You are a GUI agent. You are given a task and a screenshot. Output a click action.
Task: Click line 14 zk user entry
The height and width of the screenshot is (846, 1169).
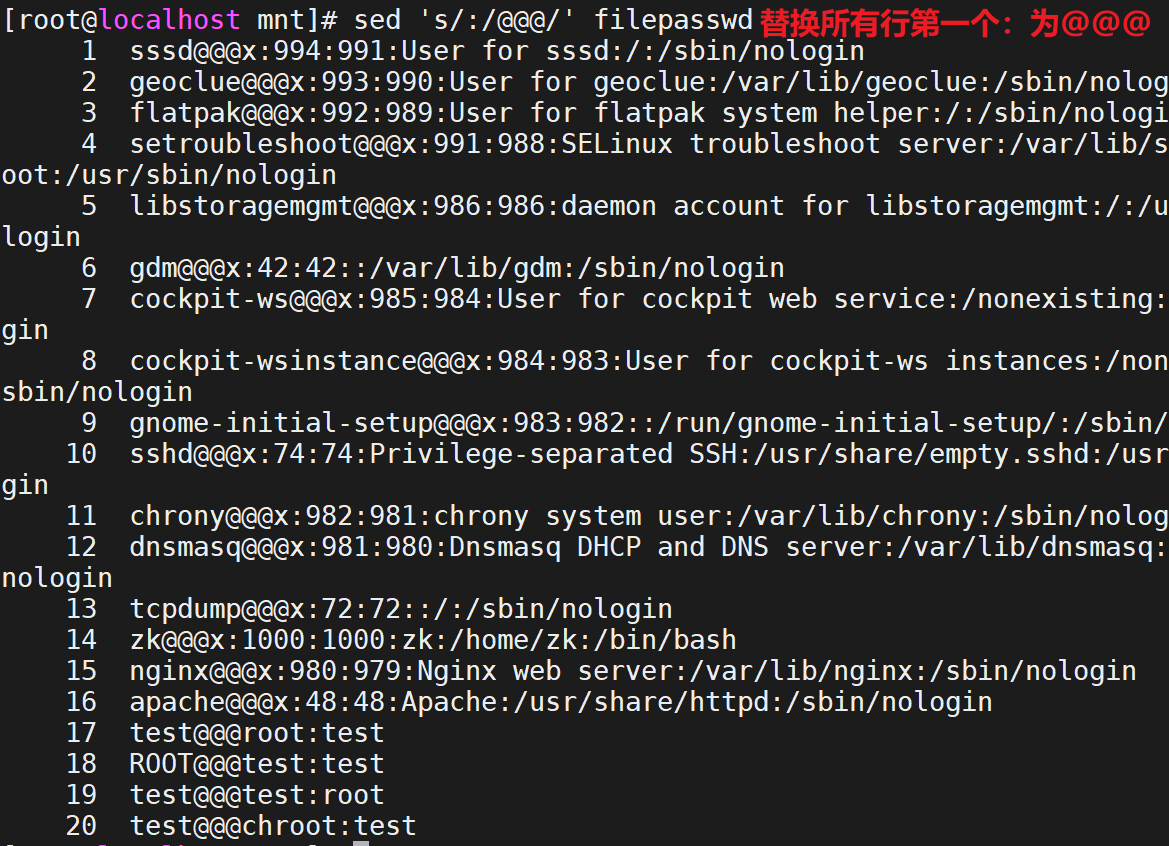433,640
